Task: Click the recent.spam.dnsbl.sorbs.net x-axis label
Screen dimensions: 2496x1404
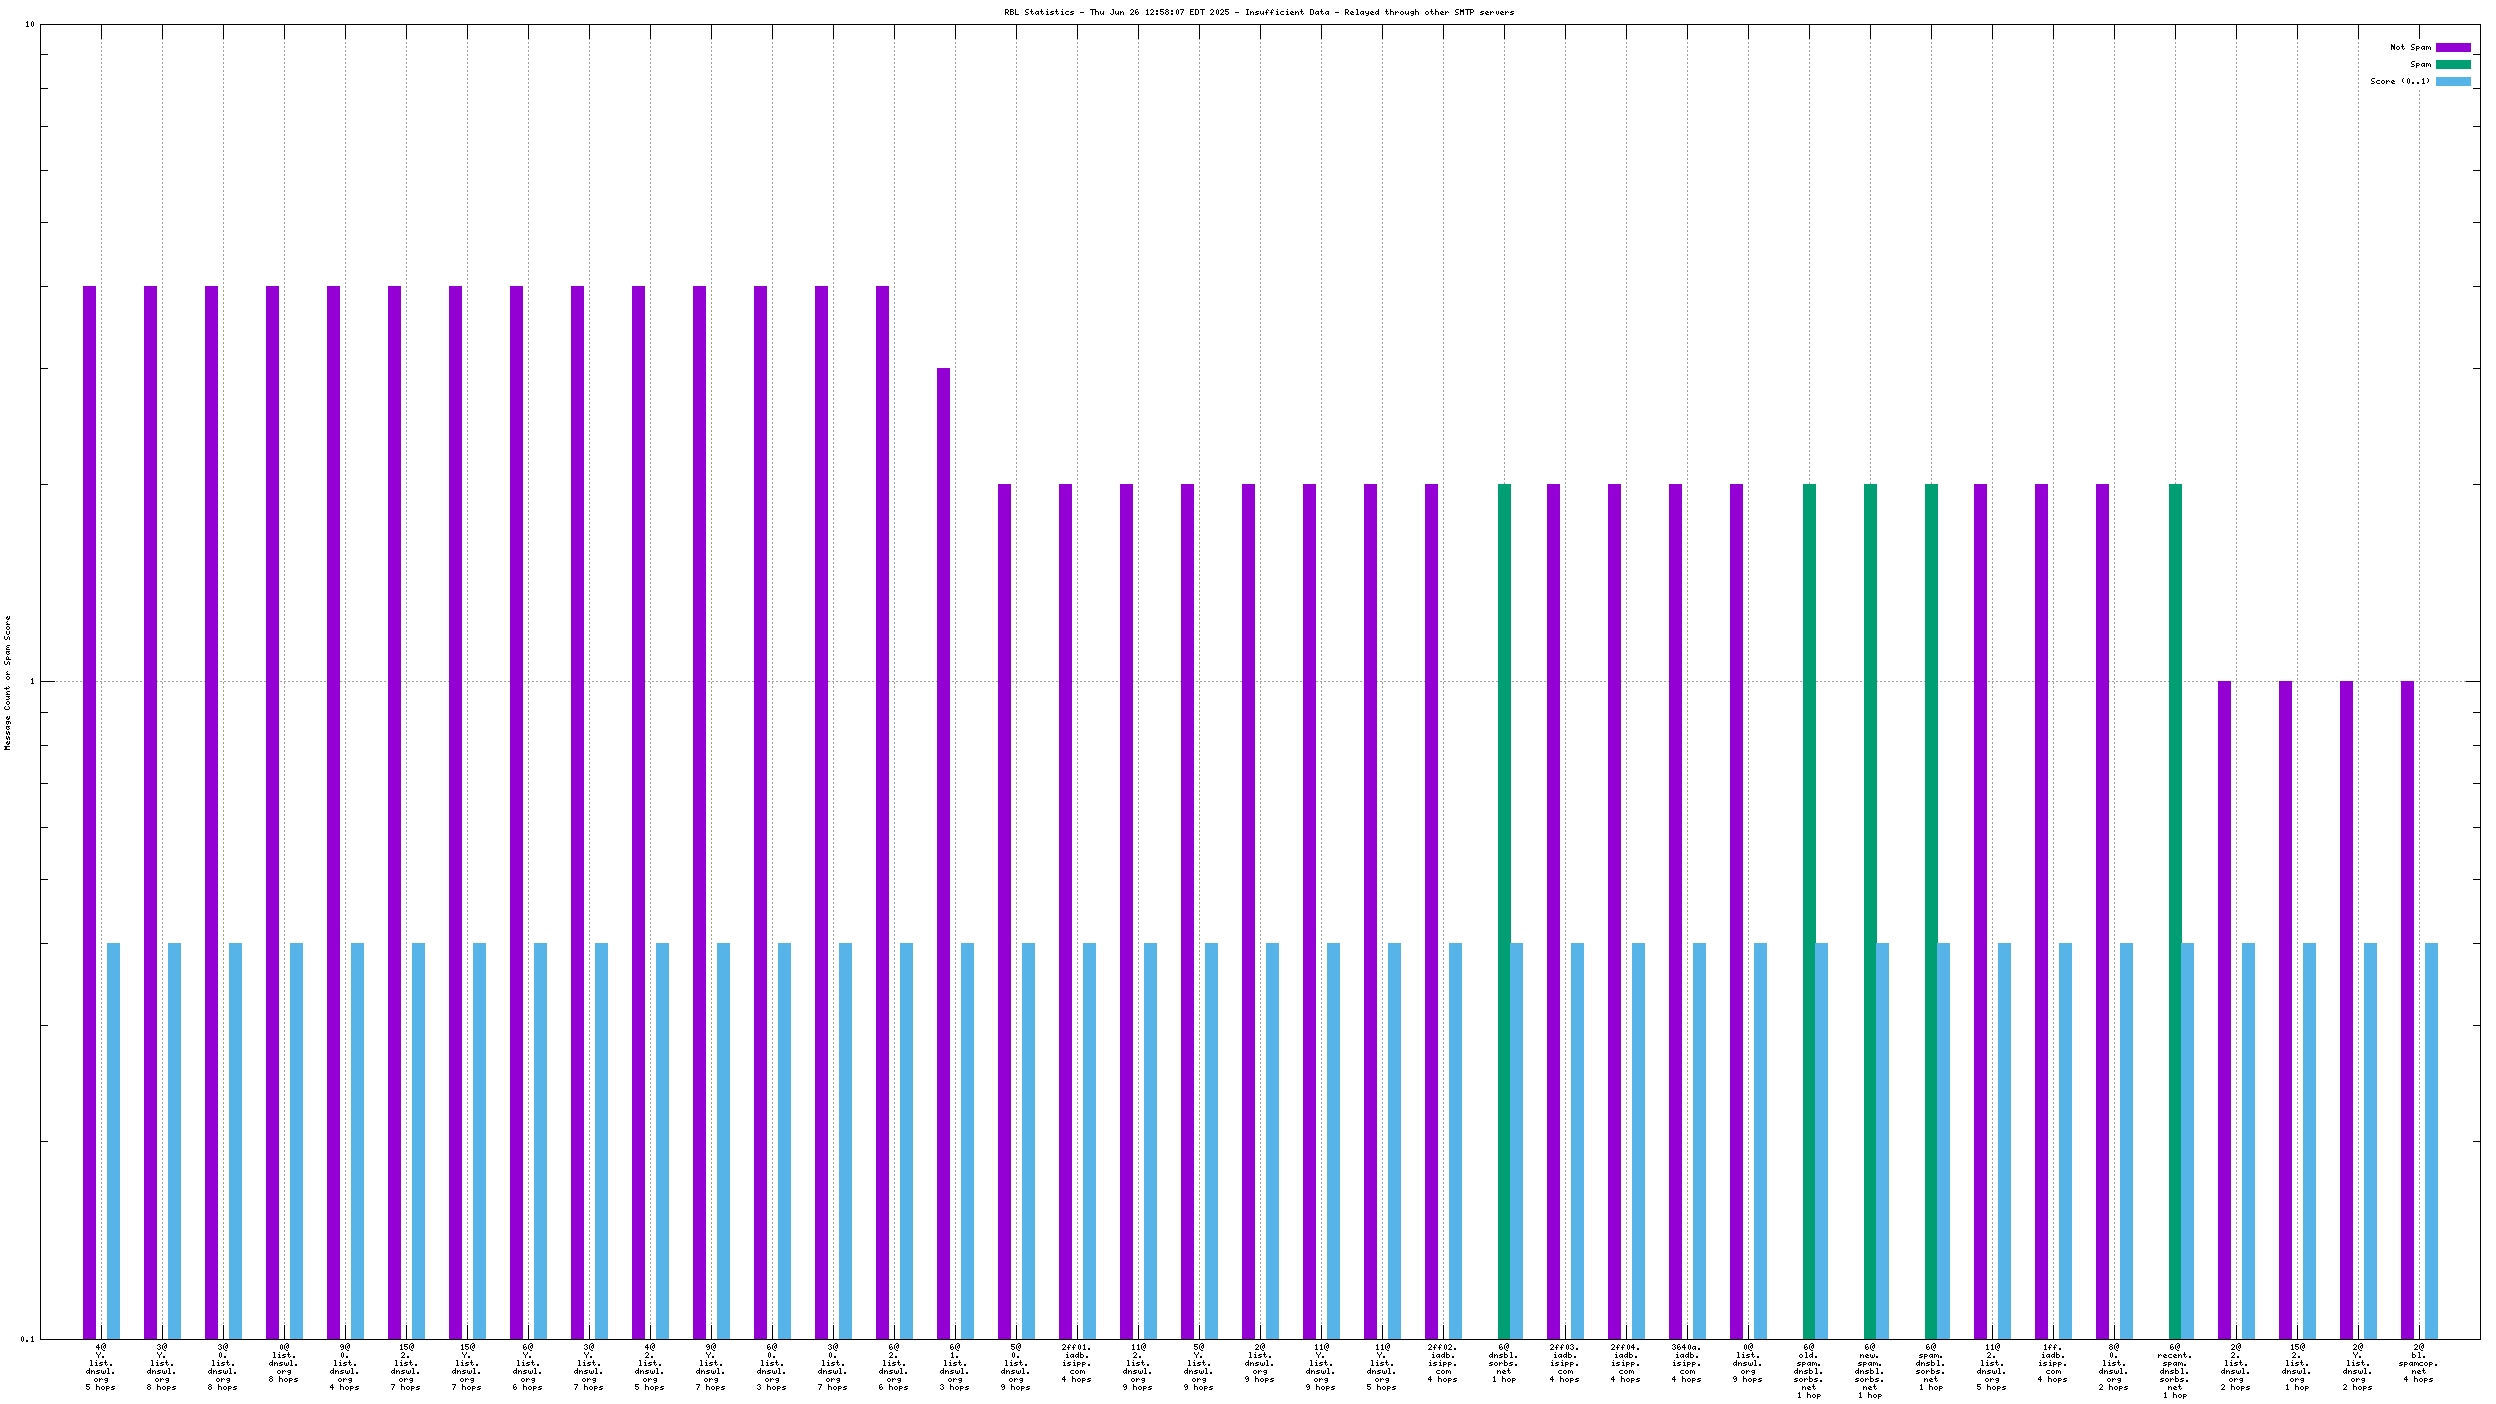Action: 2174,1370
